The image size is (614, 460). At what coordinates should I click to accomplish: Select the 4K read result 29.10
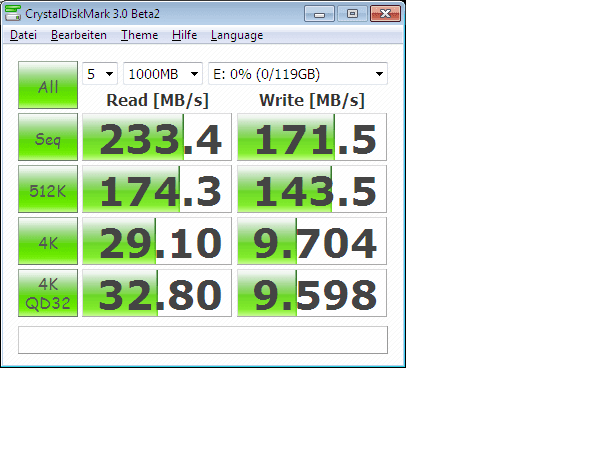click(x=157, y=241)
